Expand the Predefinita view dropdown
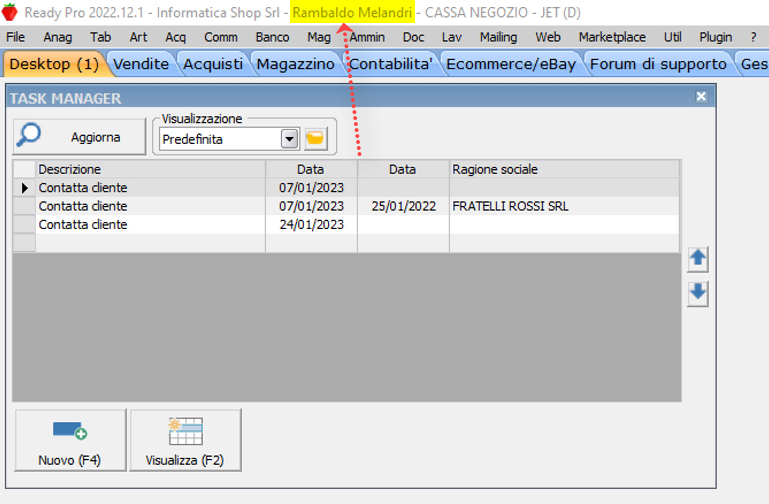 (x=290, y=139)
